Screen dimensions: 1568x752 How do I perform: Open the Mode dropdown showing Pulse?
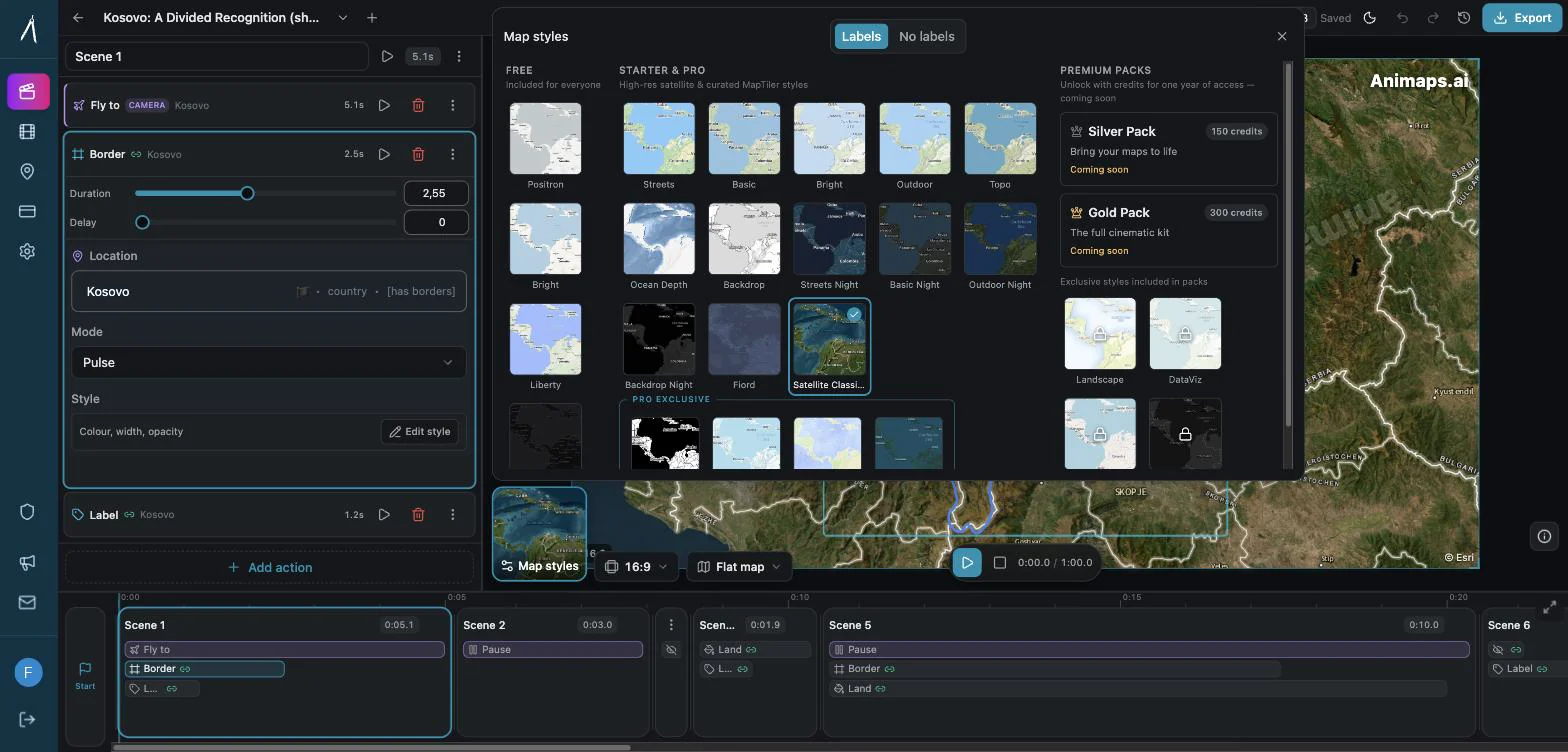(x=269, y=362)
